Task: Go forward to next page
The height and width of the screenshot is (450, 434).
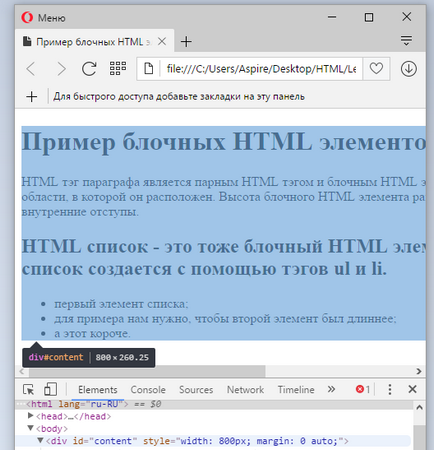Action: point(61,69)
